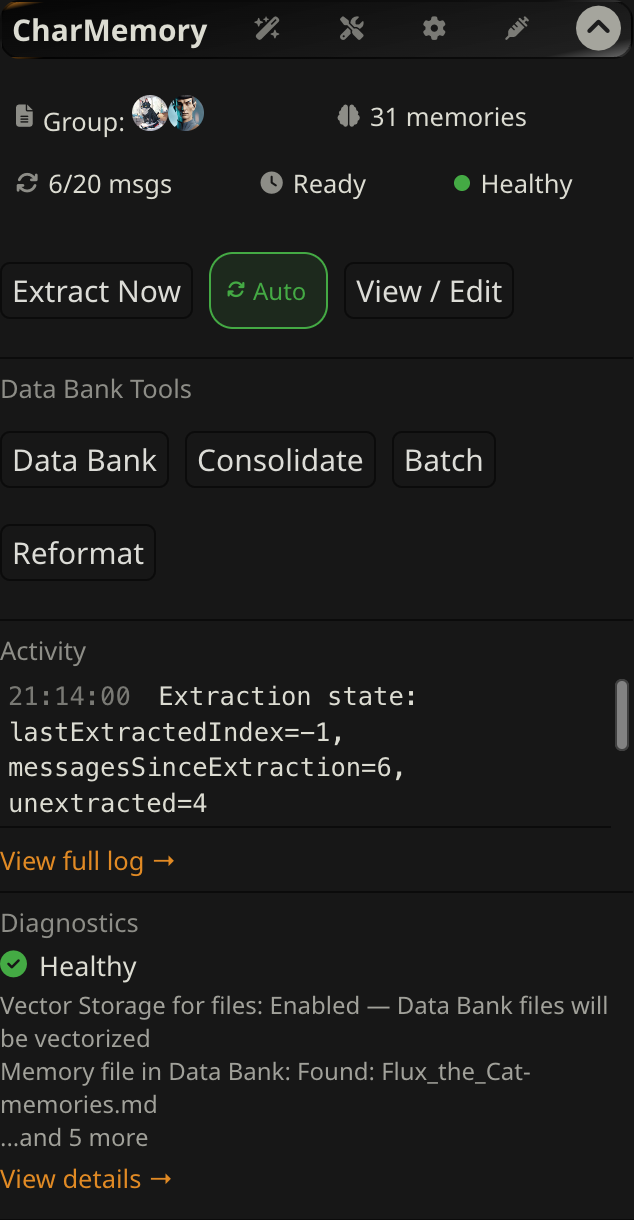Open the View / Edit memories button

429,291
